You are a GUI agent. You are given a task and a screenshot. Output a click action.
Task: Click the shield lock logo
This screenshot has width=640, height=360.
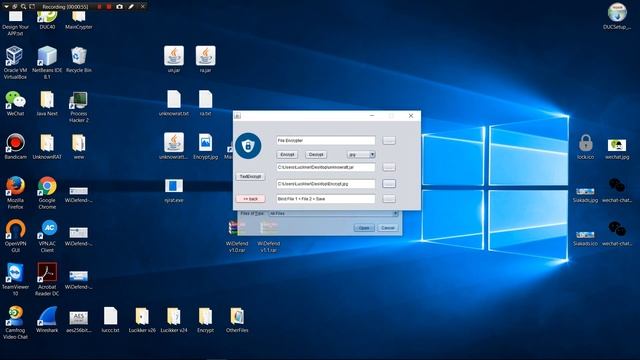tap(248, 146)
